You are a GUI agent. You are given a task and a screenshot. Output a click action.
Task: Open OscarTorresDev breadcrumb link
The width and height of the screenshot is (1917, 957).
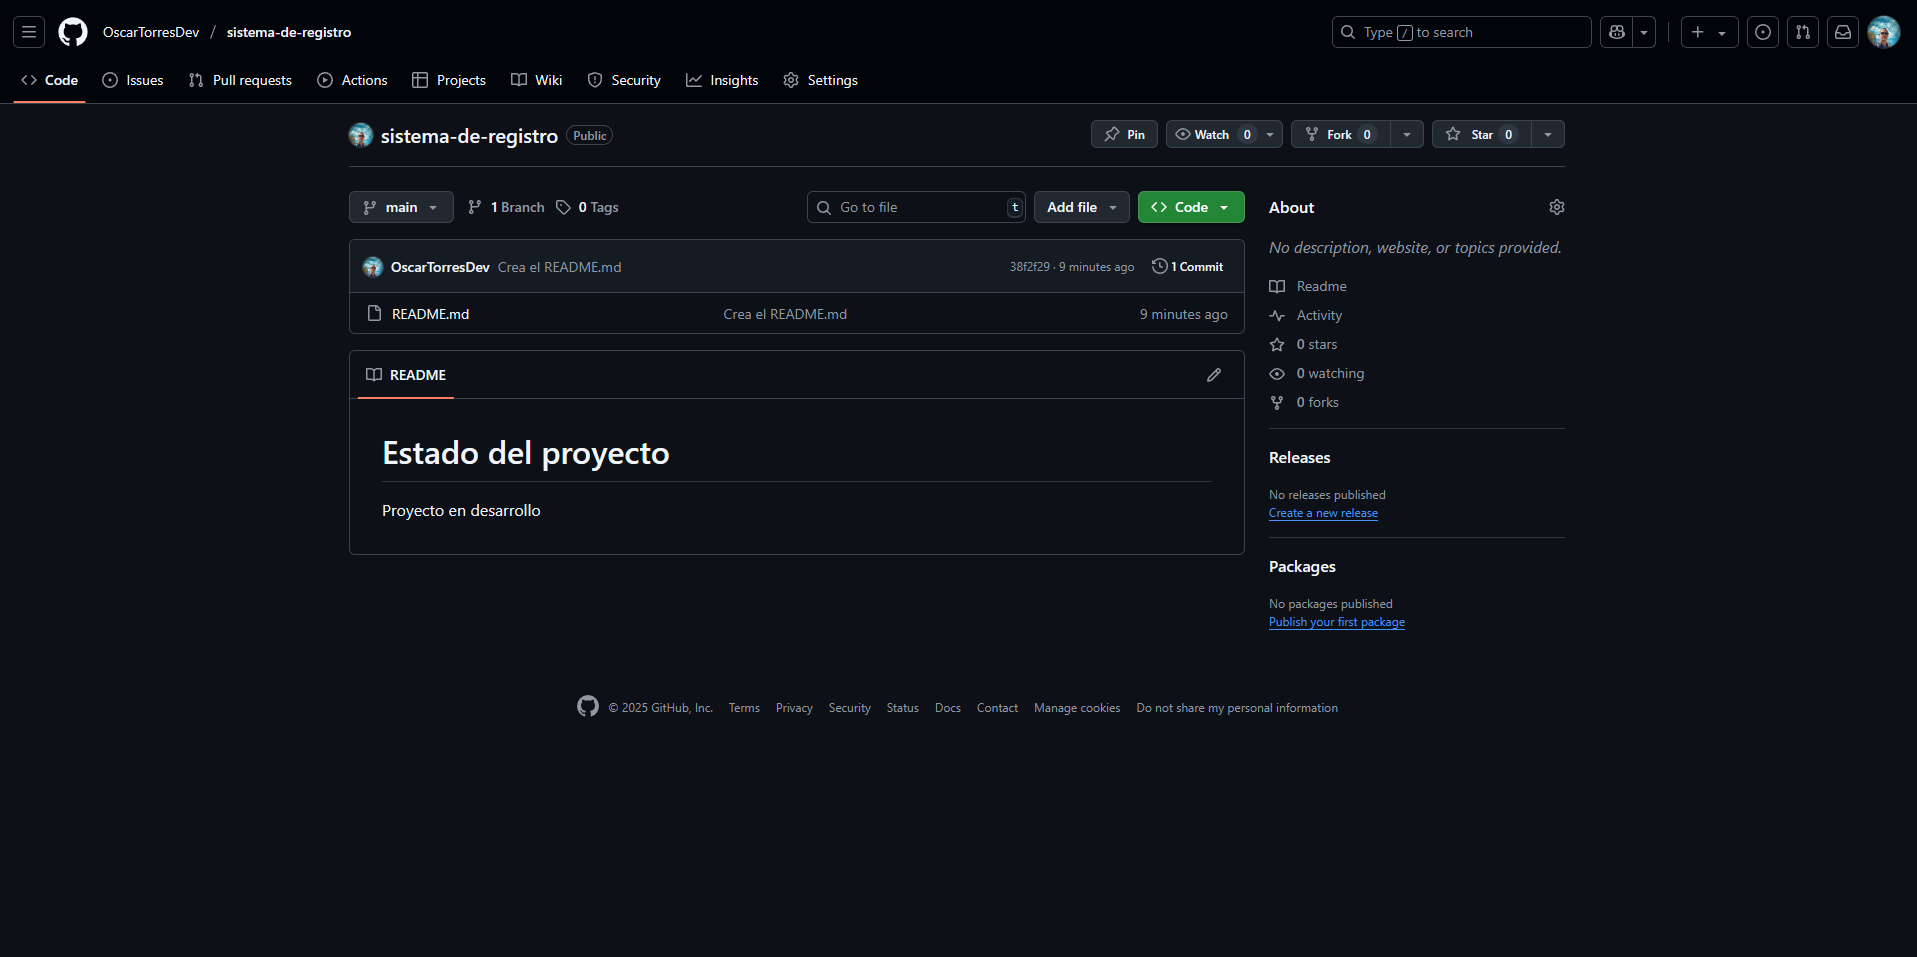tap(151, 32)
